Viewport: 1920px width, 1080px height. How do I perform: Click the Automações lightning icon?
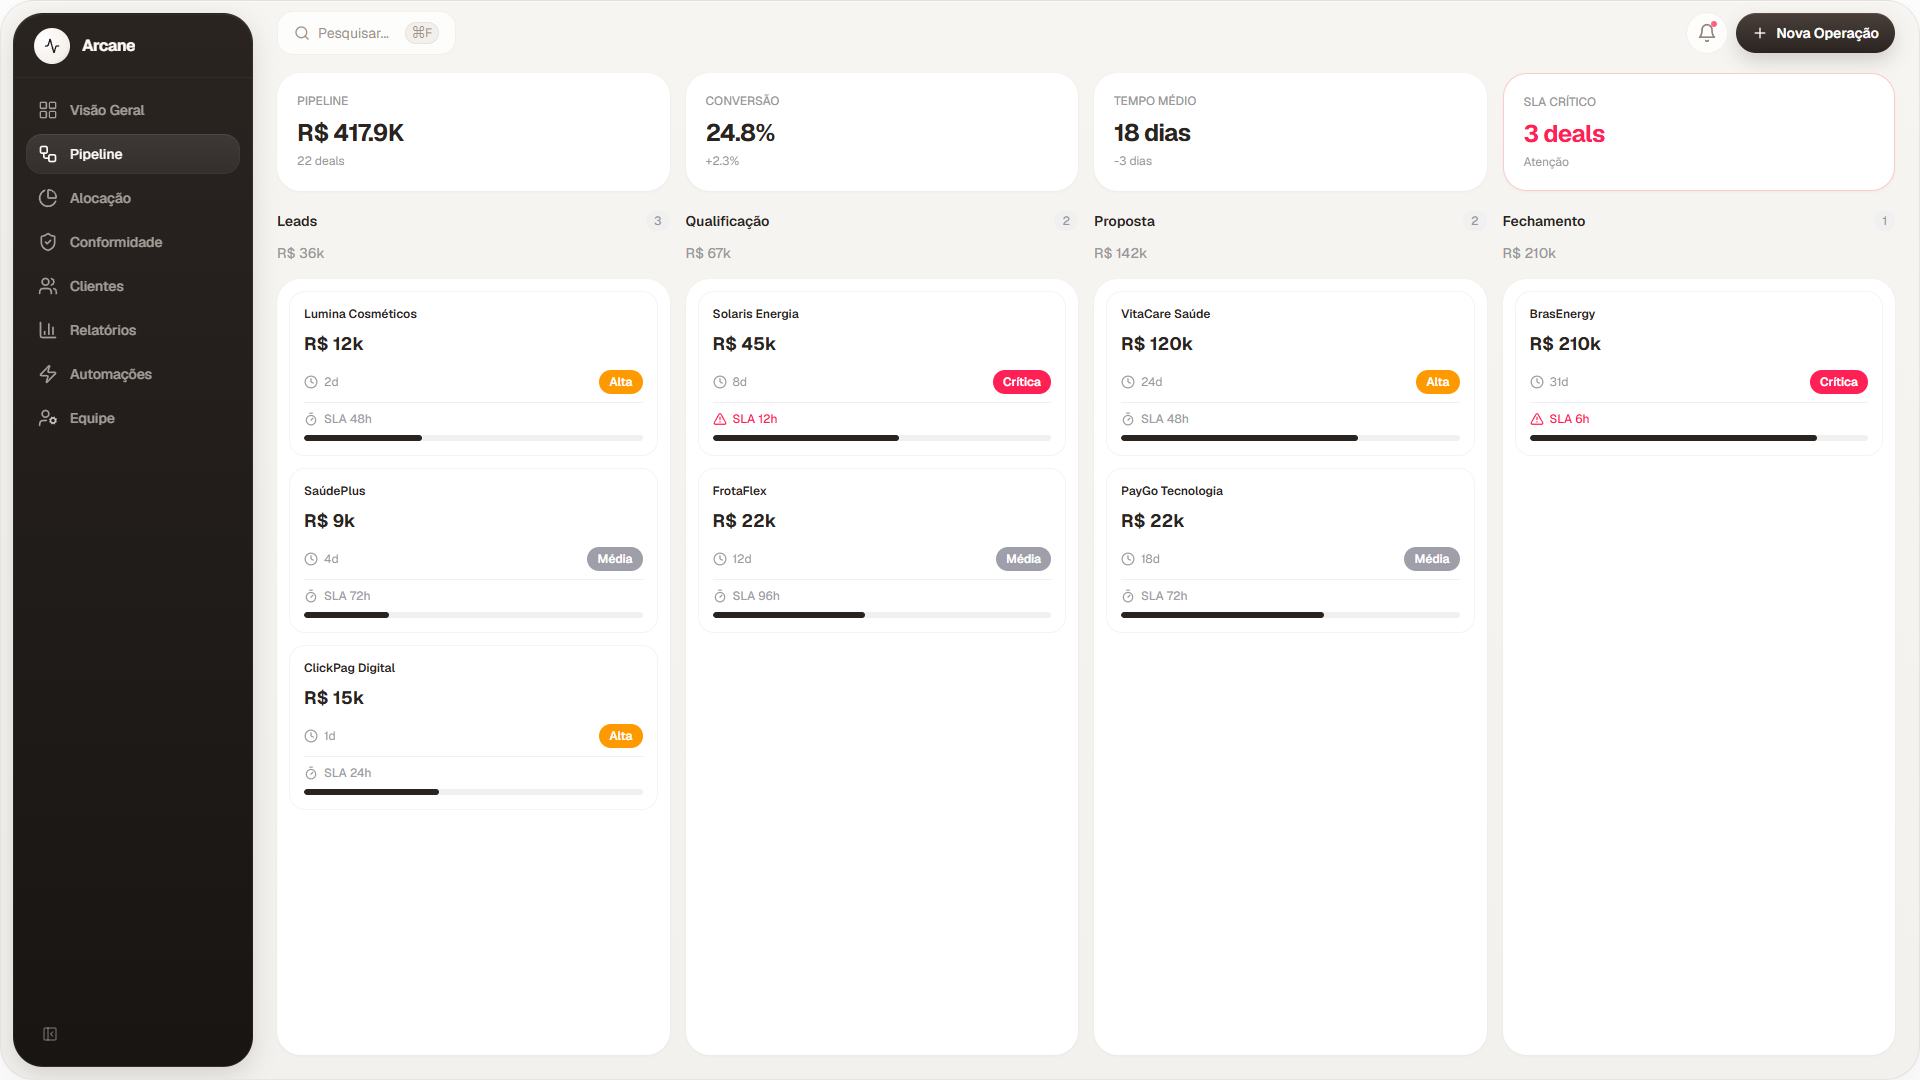[x=48, y=374]
